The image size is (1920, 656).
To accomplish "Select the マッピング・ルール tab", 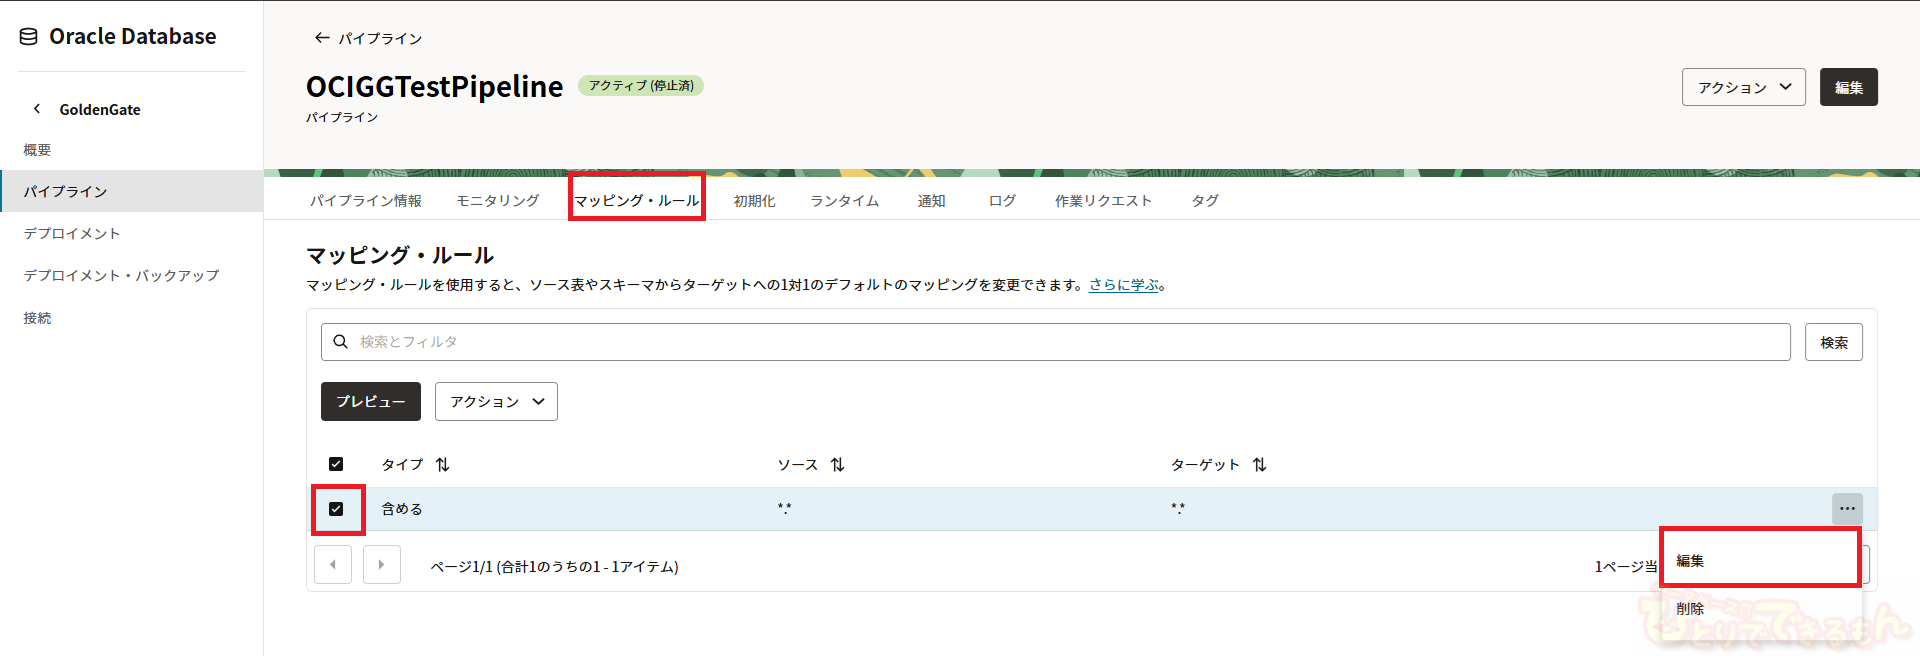I will [x=637, y=201].
